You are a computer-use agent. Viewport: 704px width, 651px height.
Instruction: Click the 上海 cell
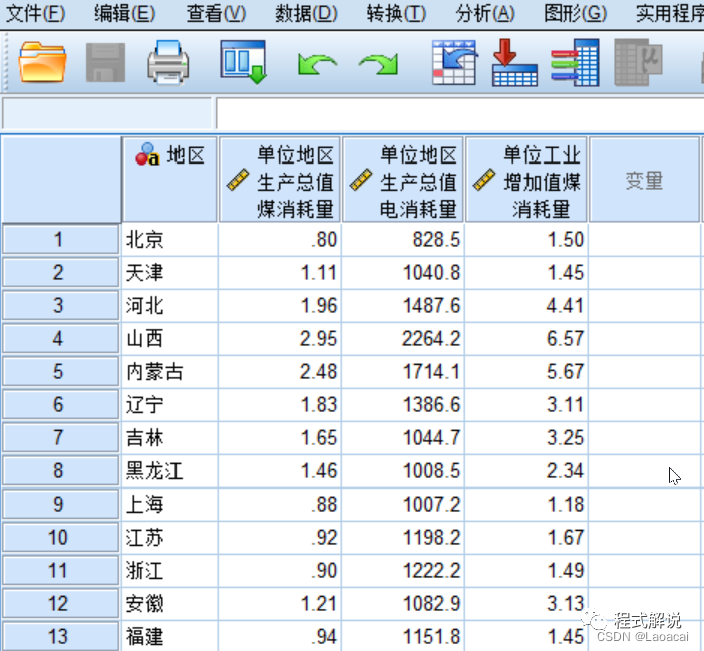tap(169, 504)
